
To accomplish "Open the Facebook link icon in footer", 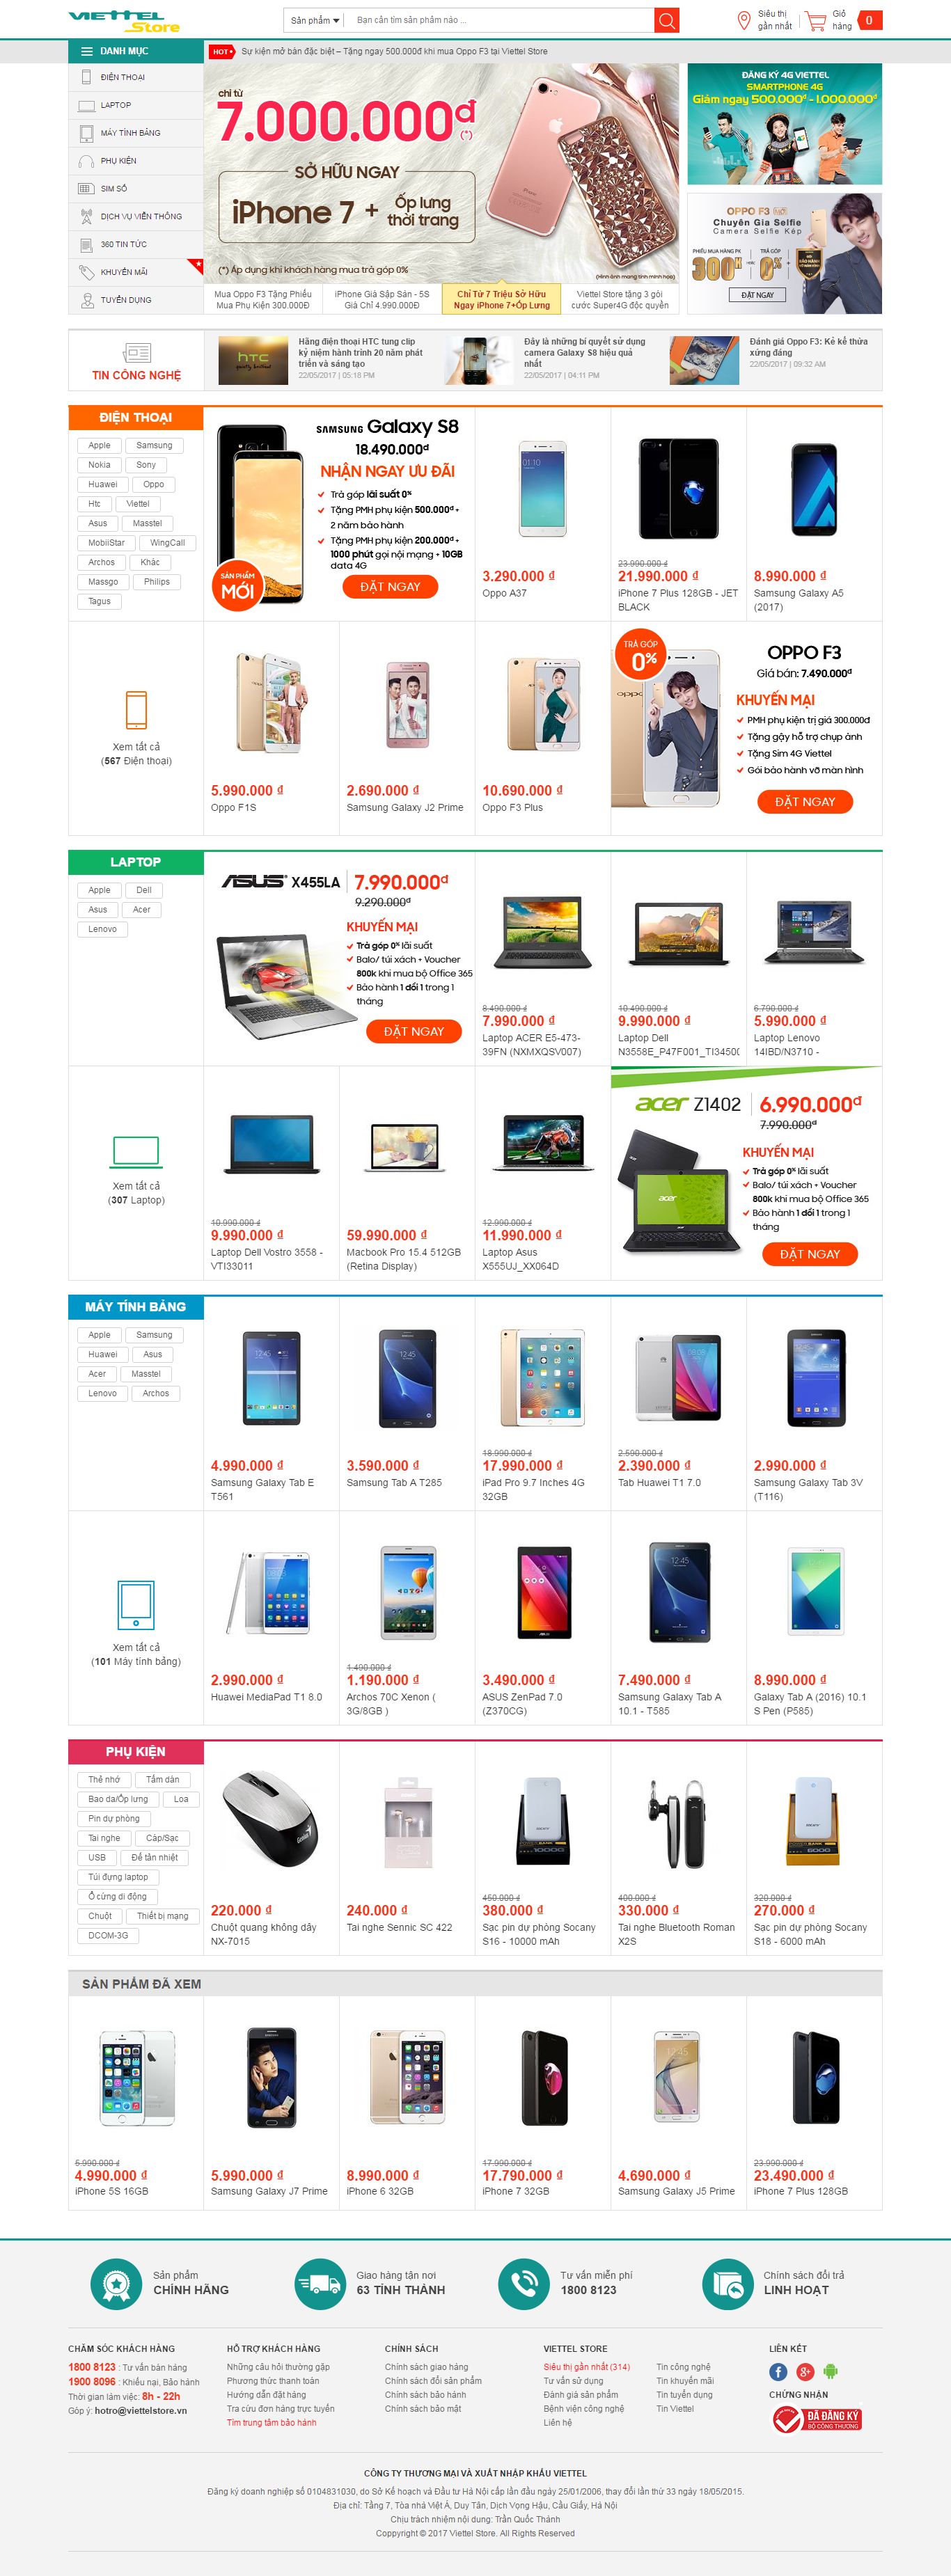I will click(x=778, y=2371).
